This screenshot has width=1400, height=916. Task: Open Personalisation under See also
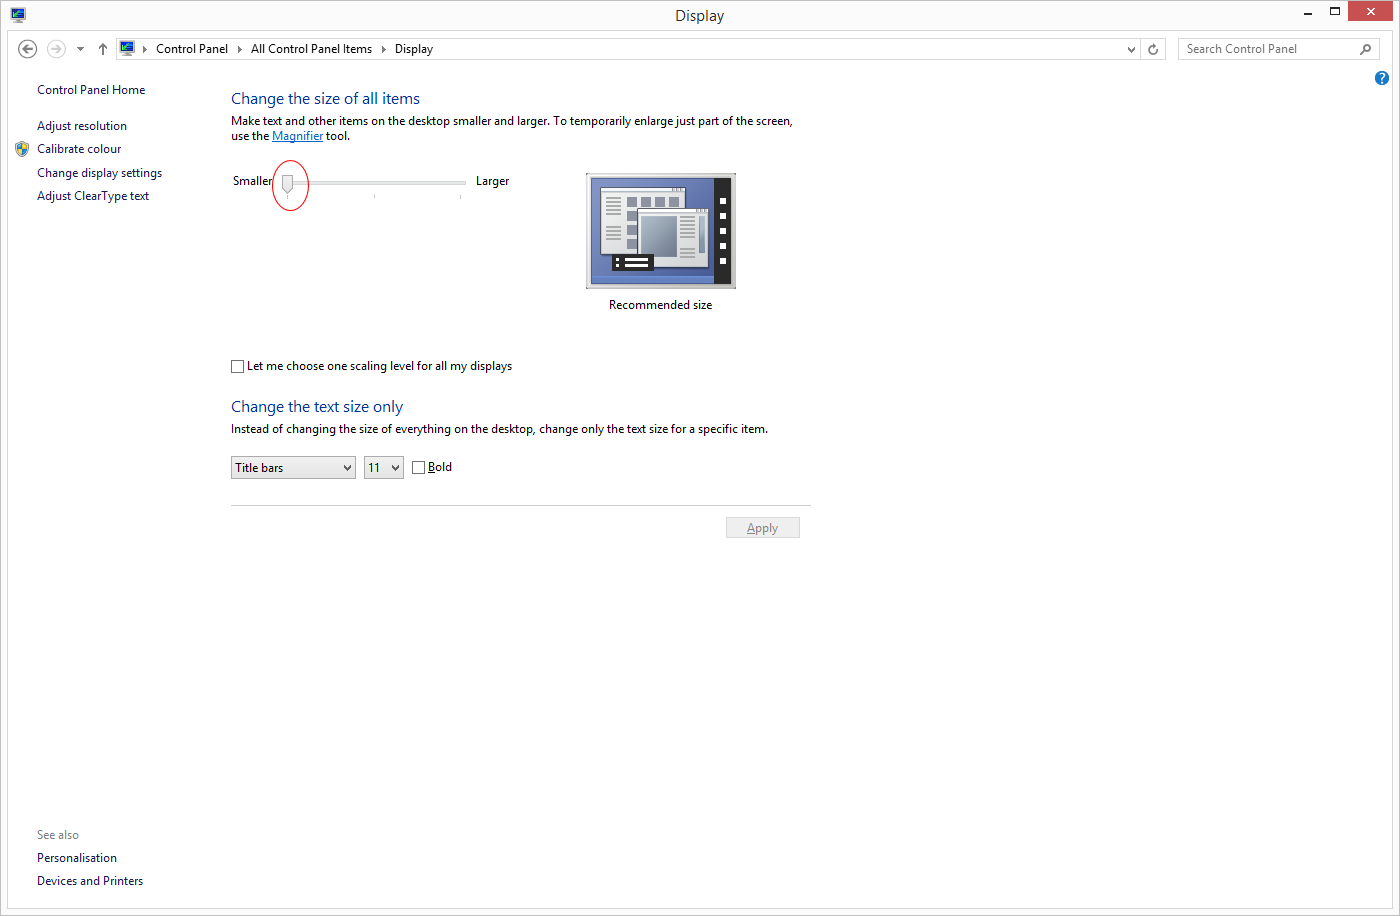click(x=77, y=858)
